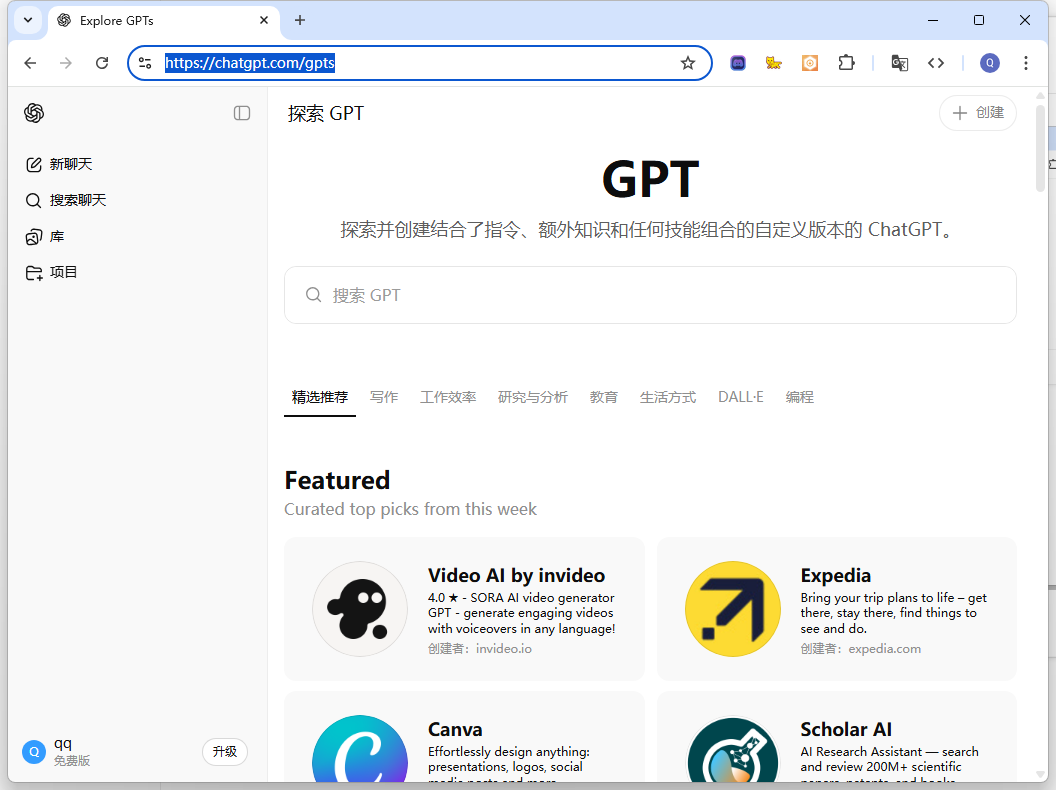Switch to the 写作 tab

tap(384, 397)
